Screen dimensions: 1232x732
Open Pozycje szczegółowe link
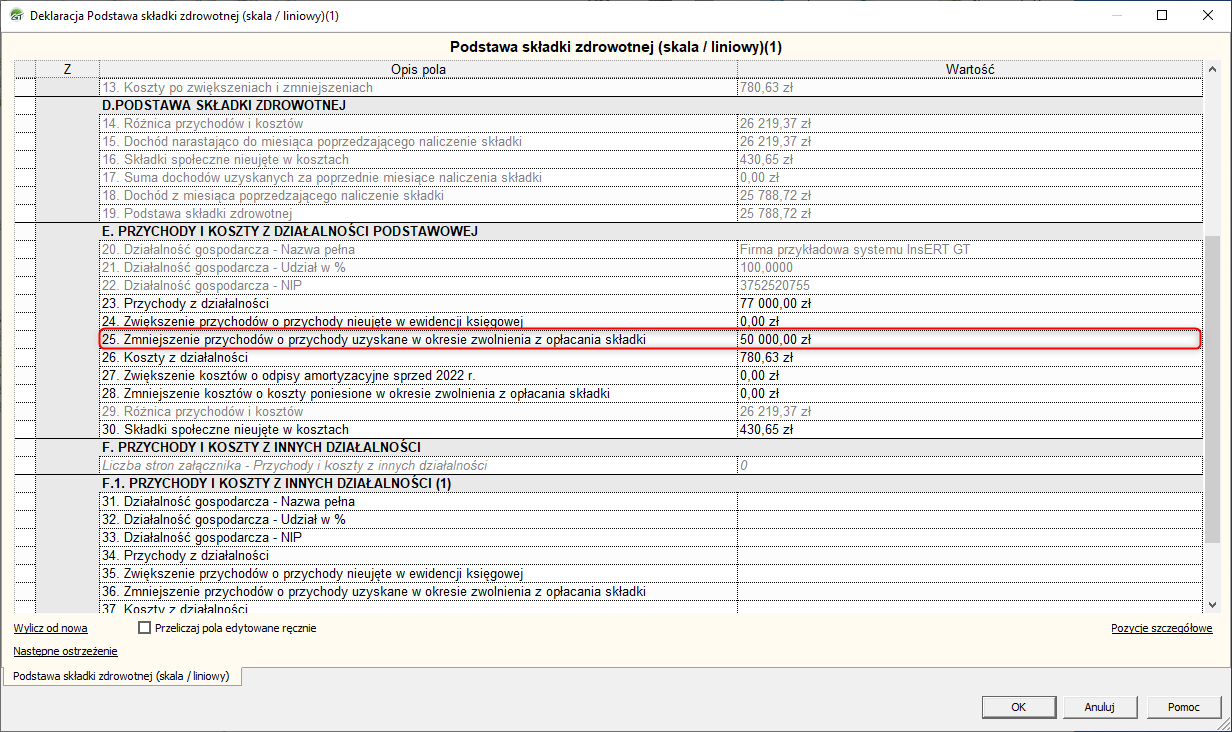pos(1161,628)
